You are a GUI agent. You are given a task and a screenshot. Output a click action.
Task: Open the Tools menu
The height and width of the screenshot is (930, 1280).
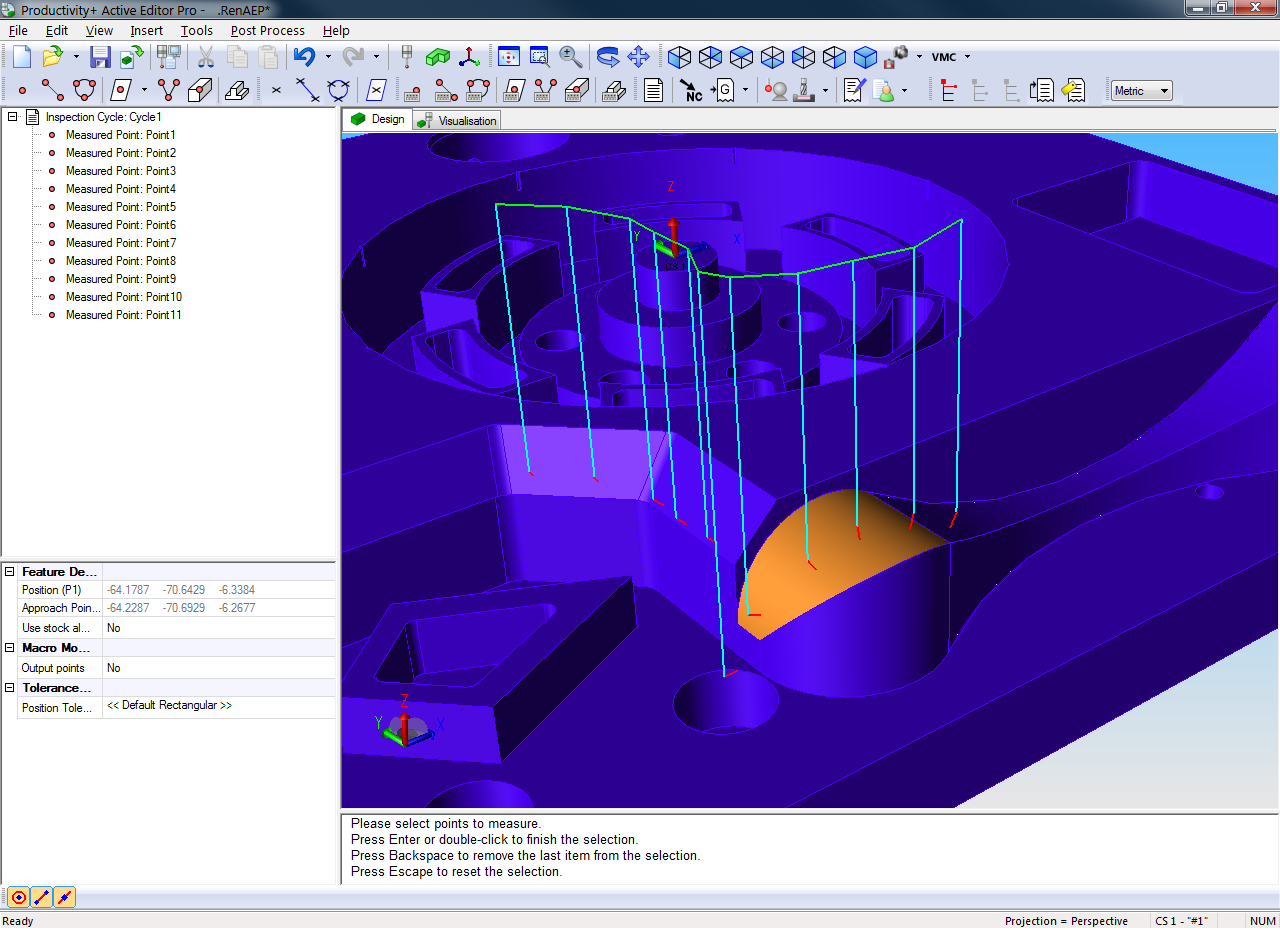click(x=197, y=31)
